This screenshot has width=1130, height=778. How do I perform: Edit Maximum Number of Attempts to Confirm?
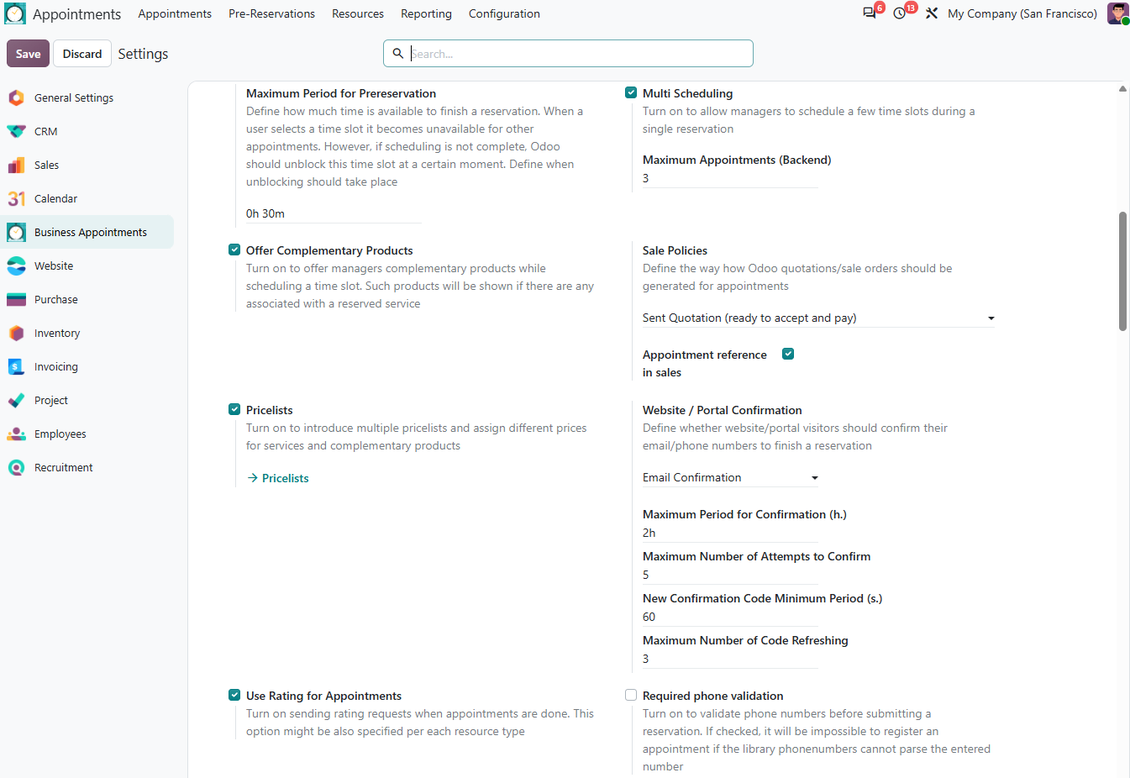click(x=731, y=575)
